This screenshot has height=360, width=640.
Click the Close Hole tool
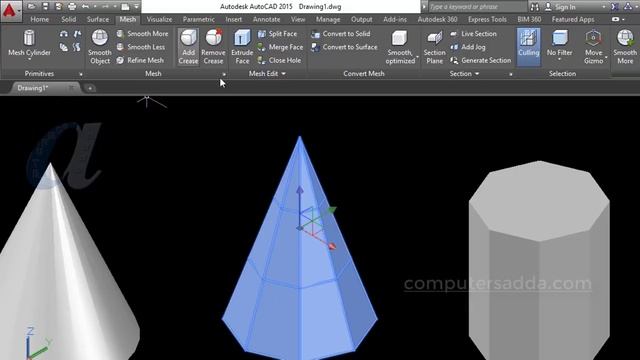(x=279, y=60)
